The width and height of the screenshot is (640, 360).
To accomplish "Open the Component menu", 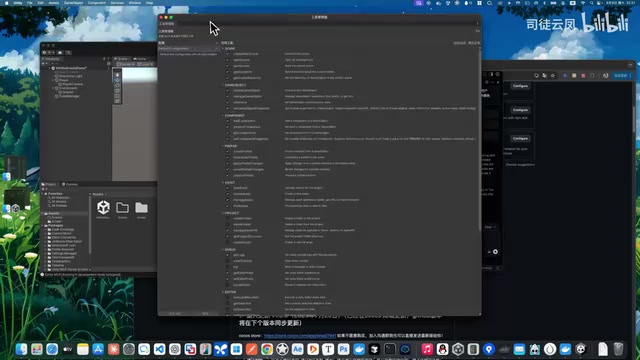I will [x=97, y=2].
